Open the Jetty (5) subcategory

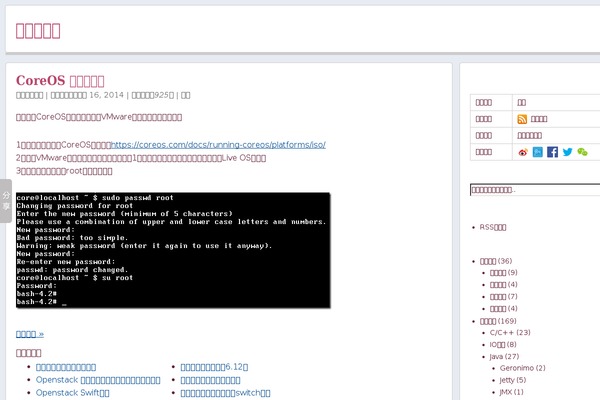click(x=513, y=380)
